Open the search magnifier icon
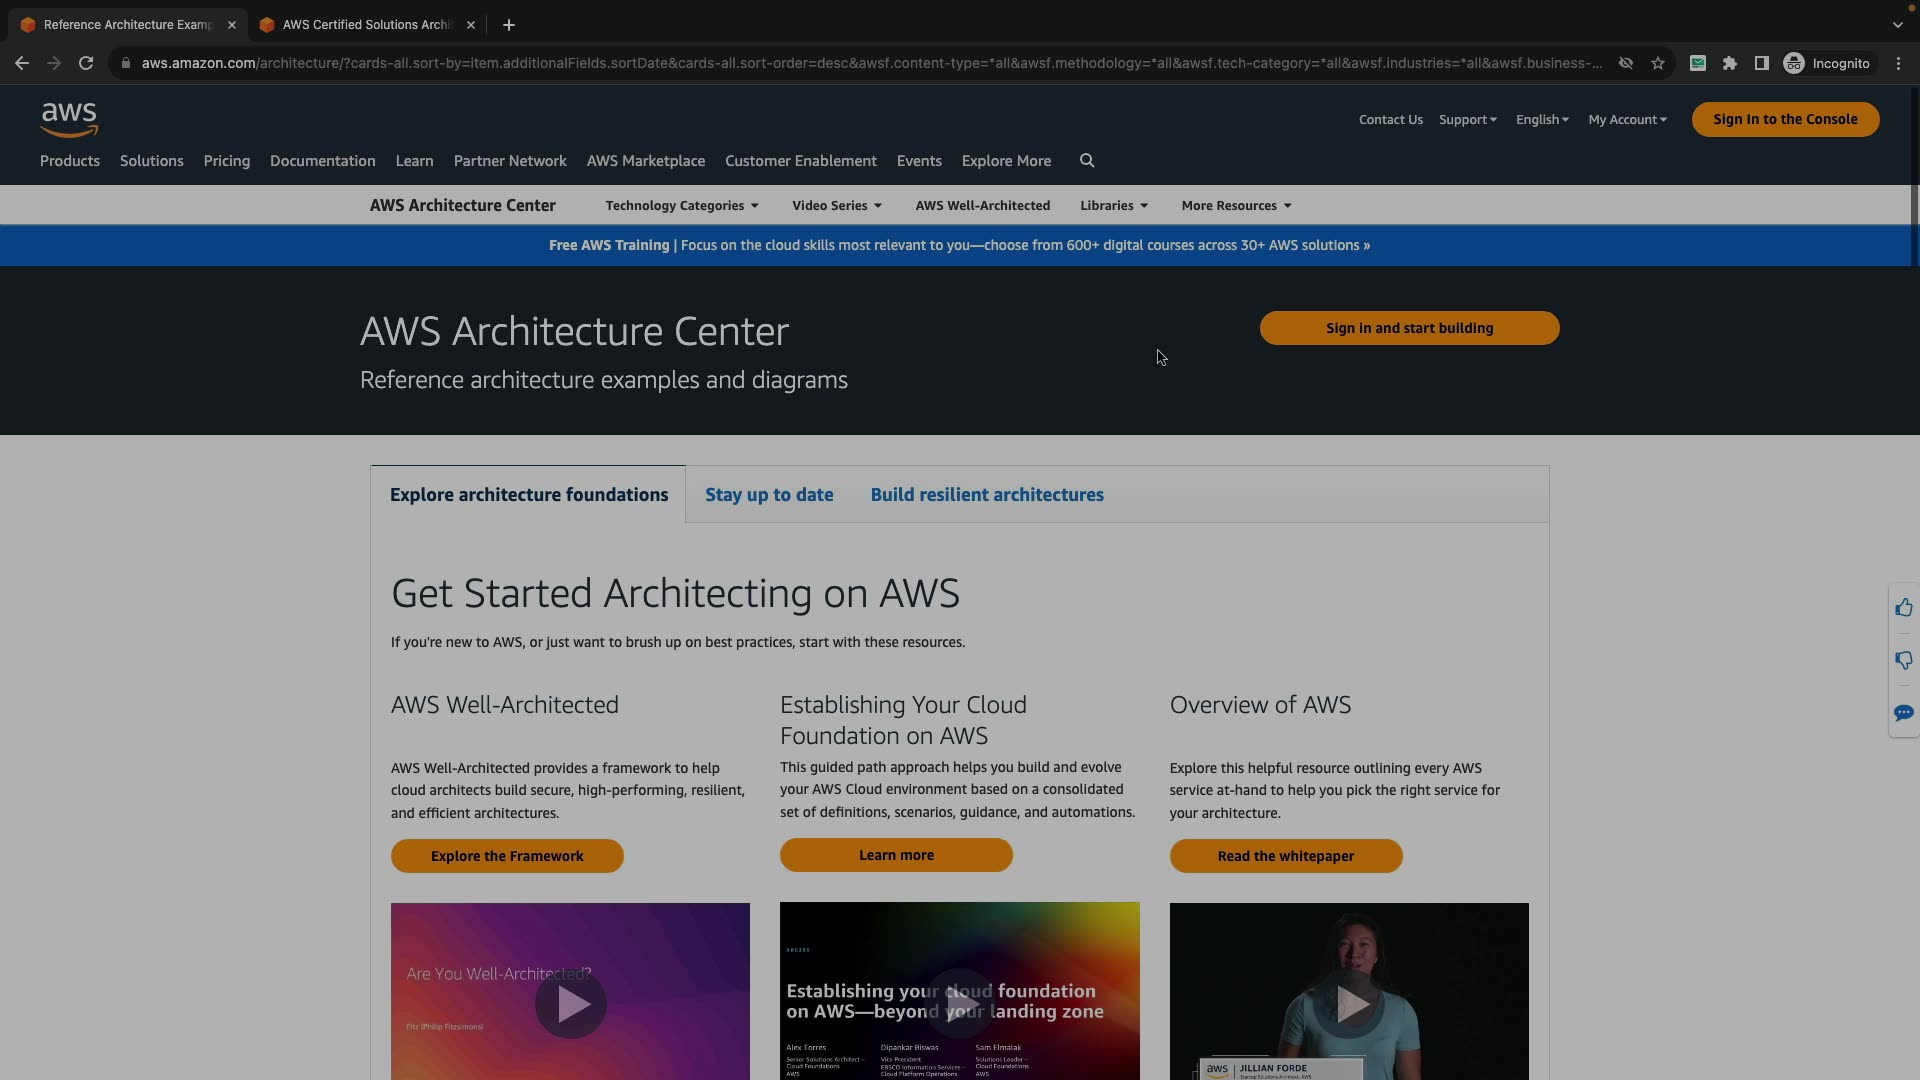1920x1080 pixels. [1087, 161]
